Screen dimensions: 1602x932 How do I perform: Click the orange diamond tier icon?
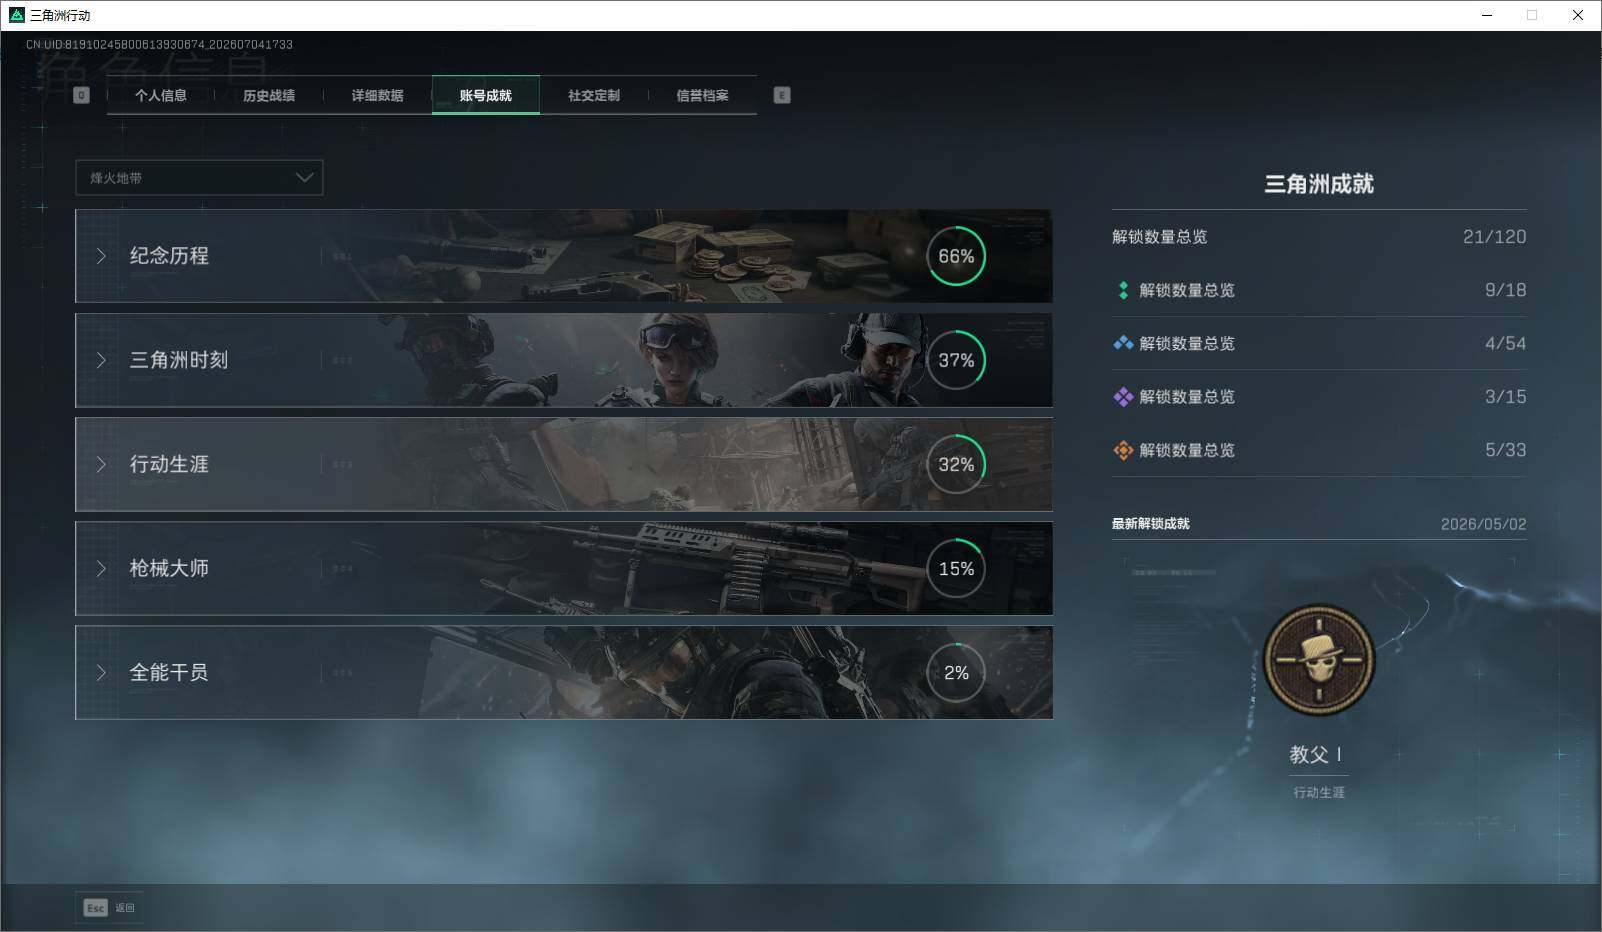tap(1123, 450)
